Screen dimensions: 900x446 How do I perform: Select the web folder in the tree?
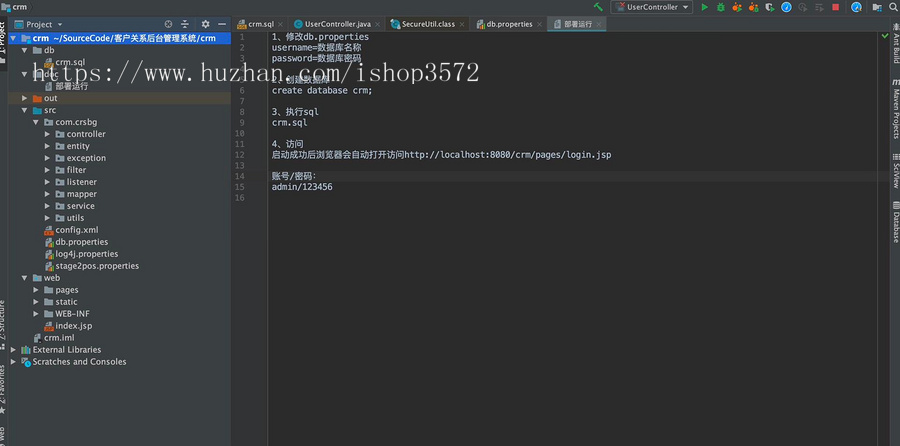(x=52, y=278)
